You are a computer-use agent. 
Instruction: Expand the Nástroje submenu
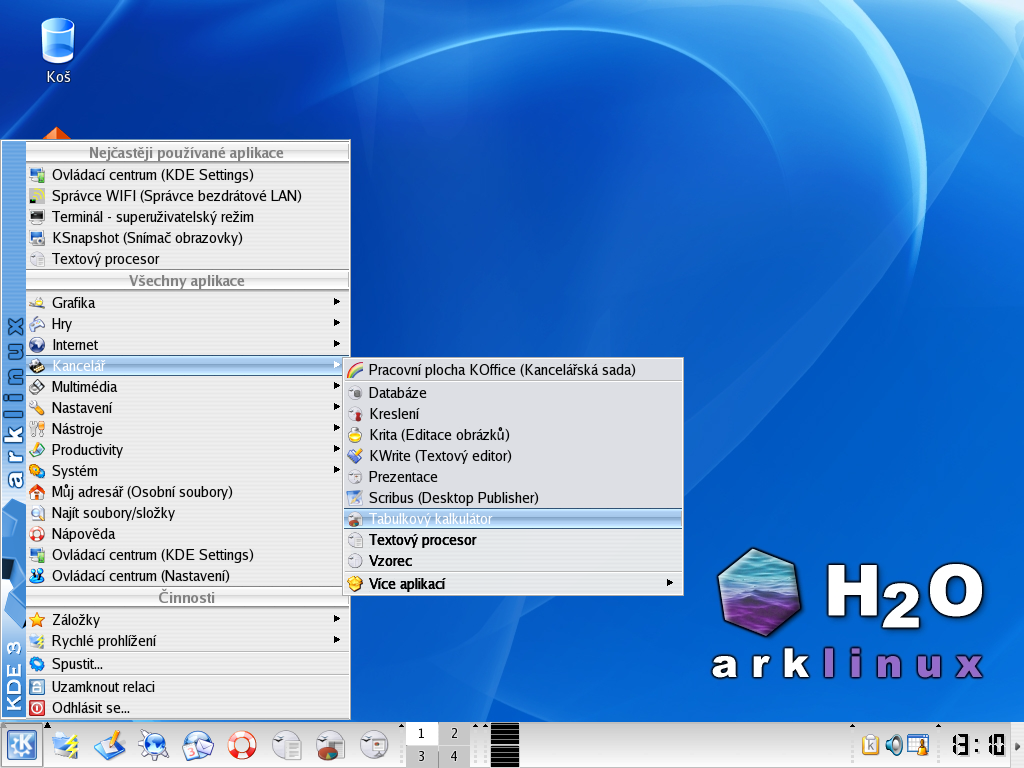[x=187, y=429]
